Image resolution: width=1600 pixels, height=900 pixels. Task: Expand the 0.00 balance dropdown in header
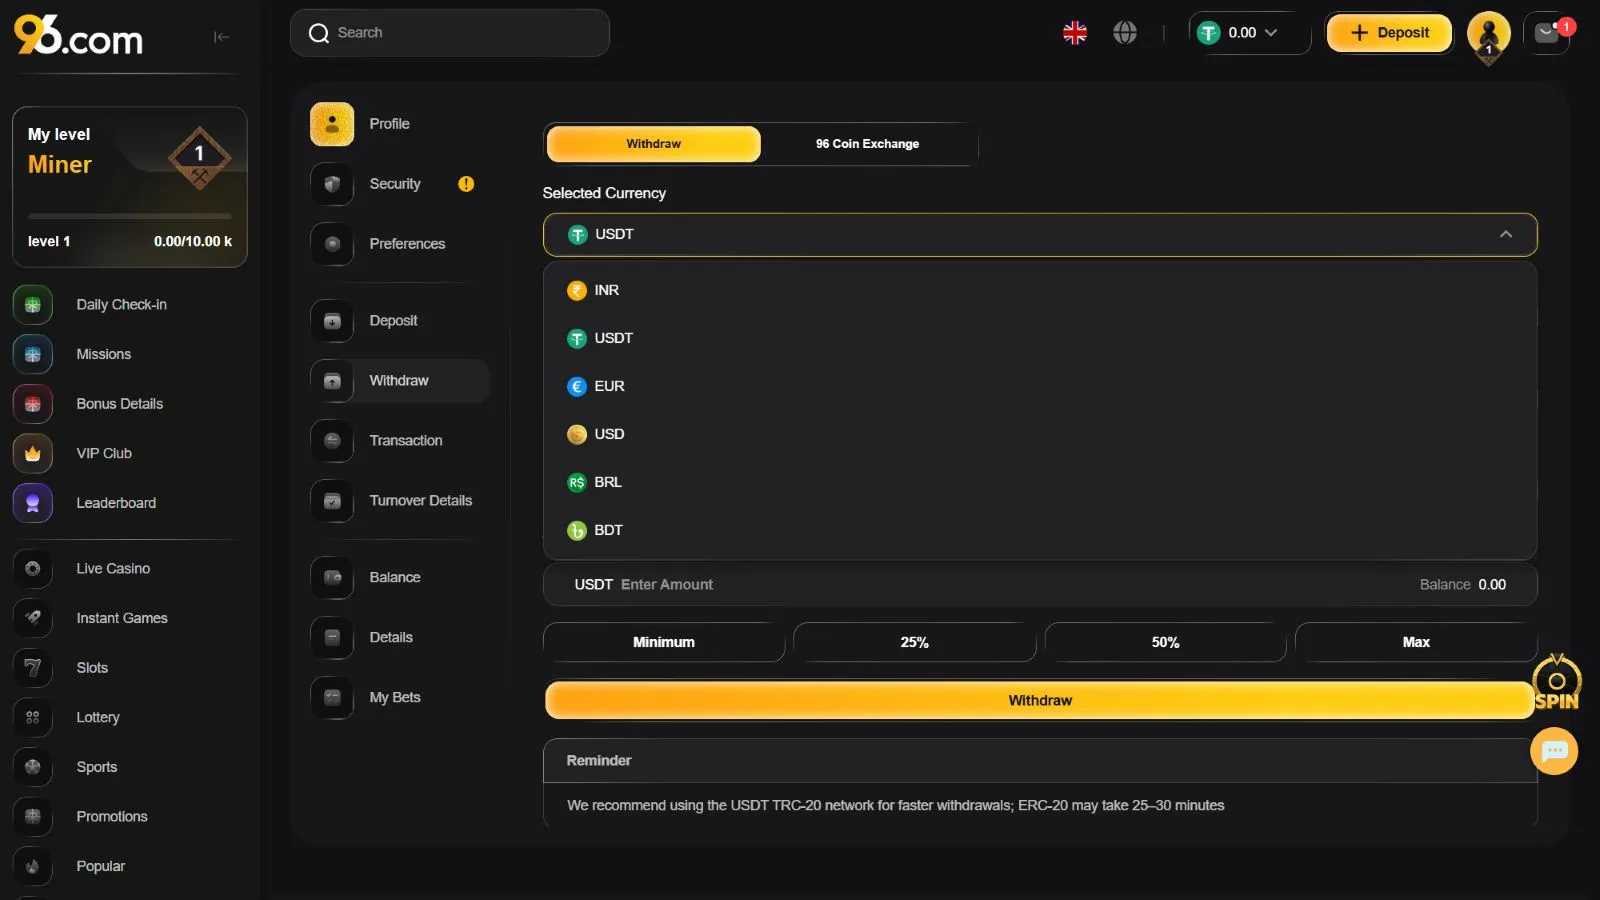coord(1250,33)
